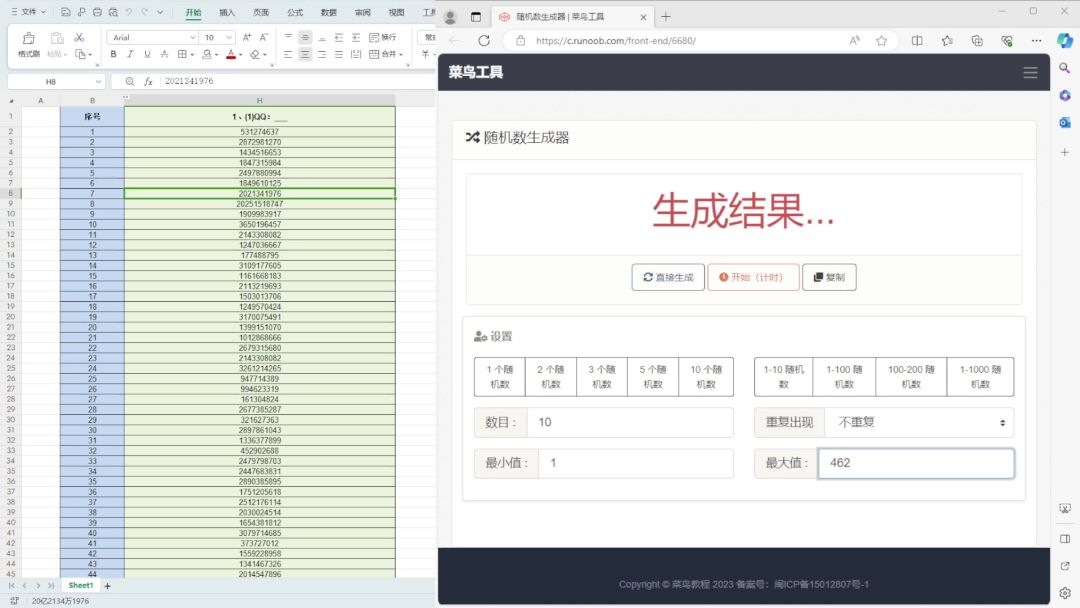Toggle bold formatting

click(x=113, y=54)
